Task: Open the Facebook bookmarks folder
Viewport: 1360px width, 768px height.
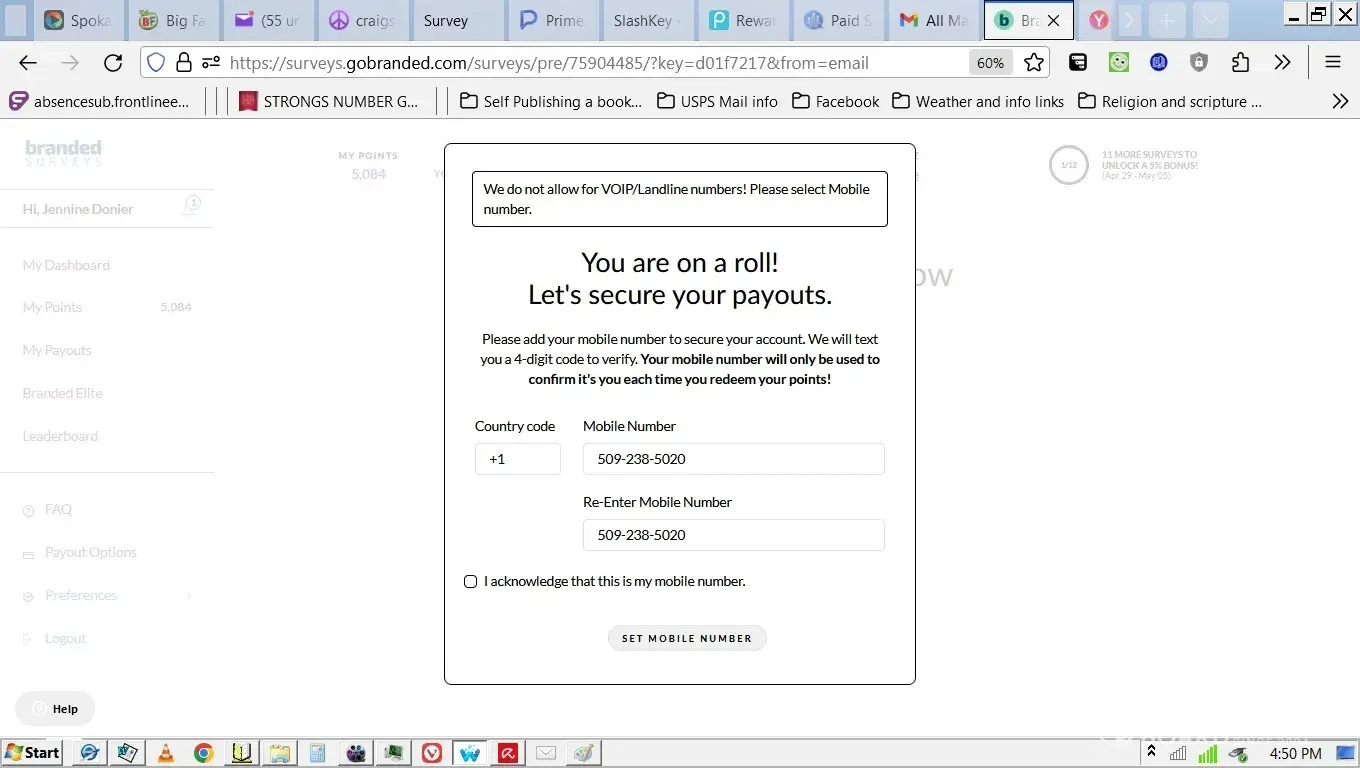Action: point(835,101)
